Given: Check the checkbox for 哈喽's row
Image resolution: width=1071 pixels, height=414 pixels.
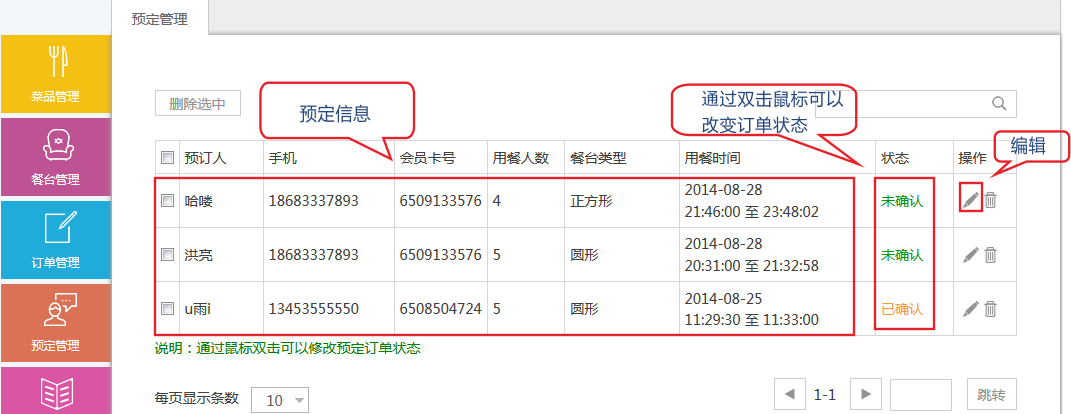Looking at the screenshot, I should click(167, 201).
